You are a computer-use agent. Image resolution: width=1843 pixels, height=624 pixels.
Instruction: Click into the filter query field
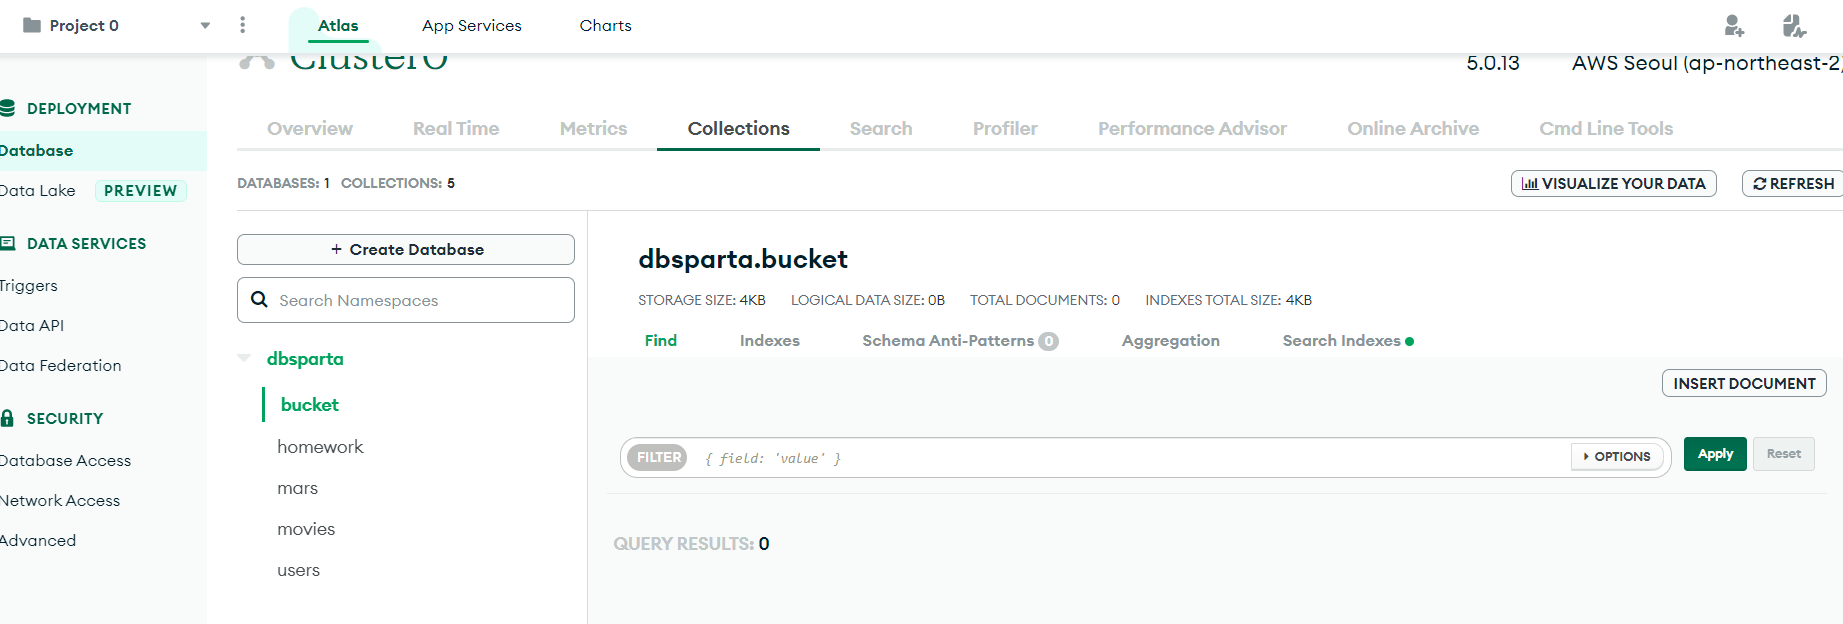pos(1130,458)
